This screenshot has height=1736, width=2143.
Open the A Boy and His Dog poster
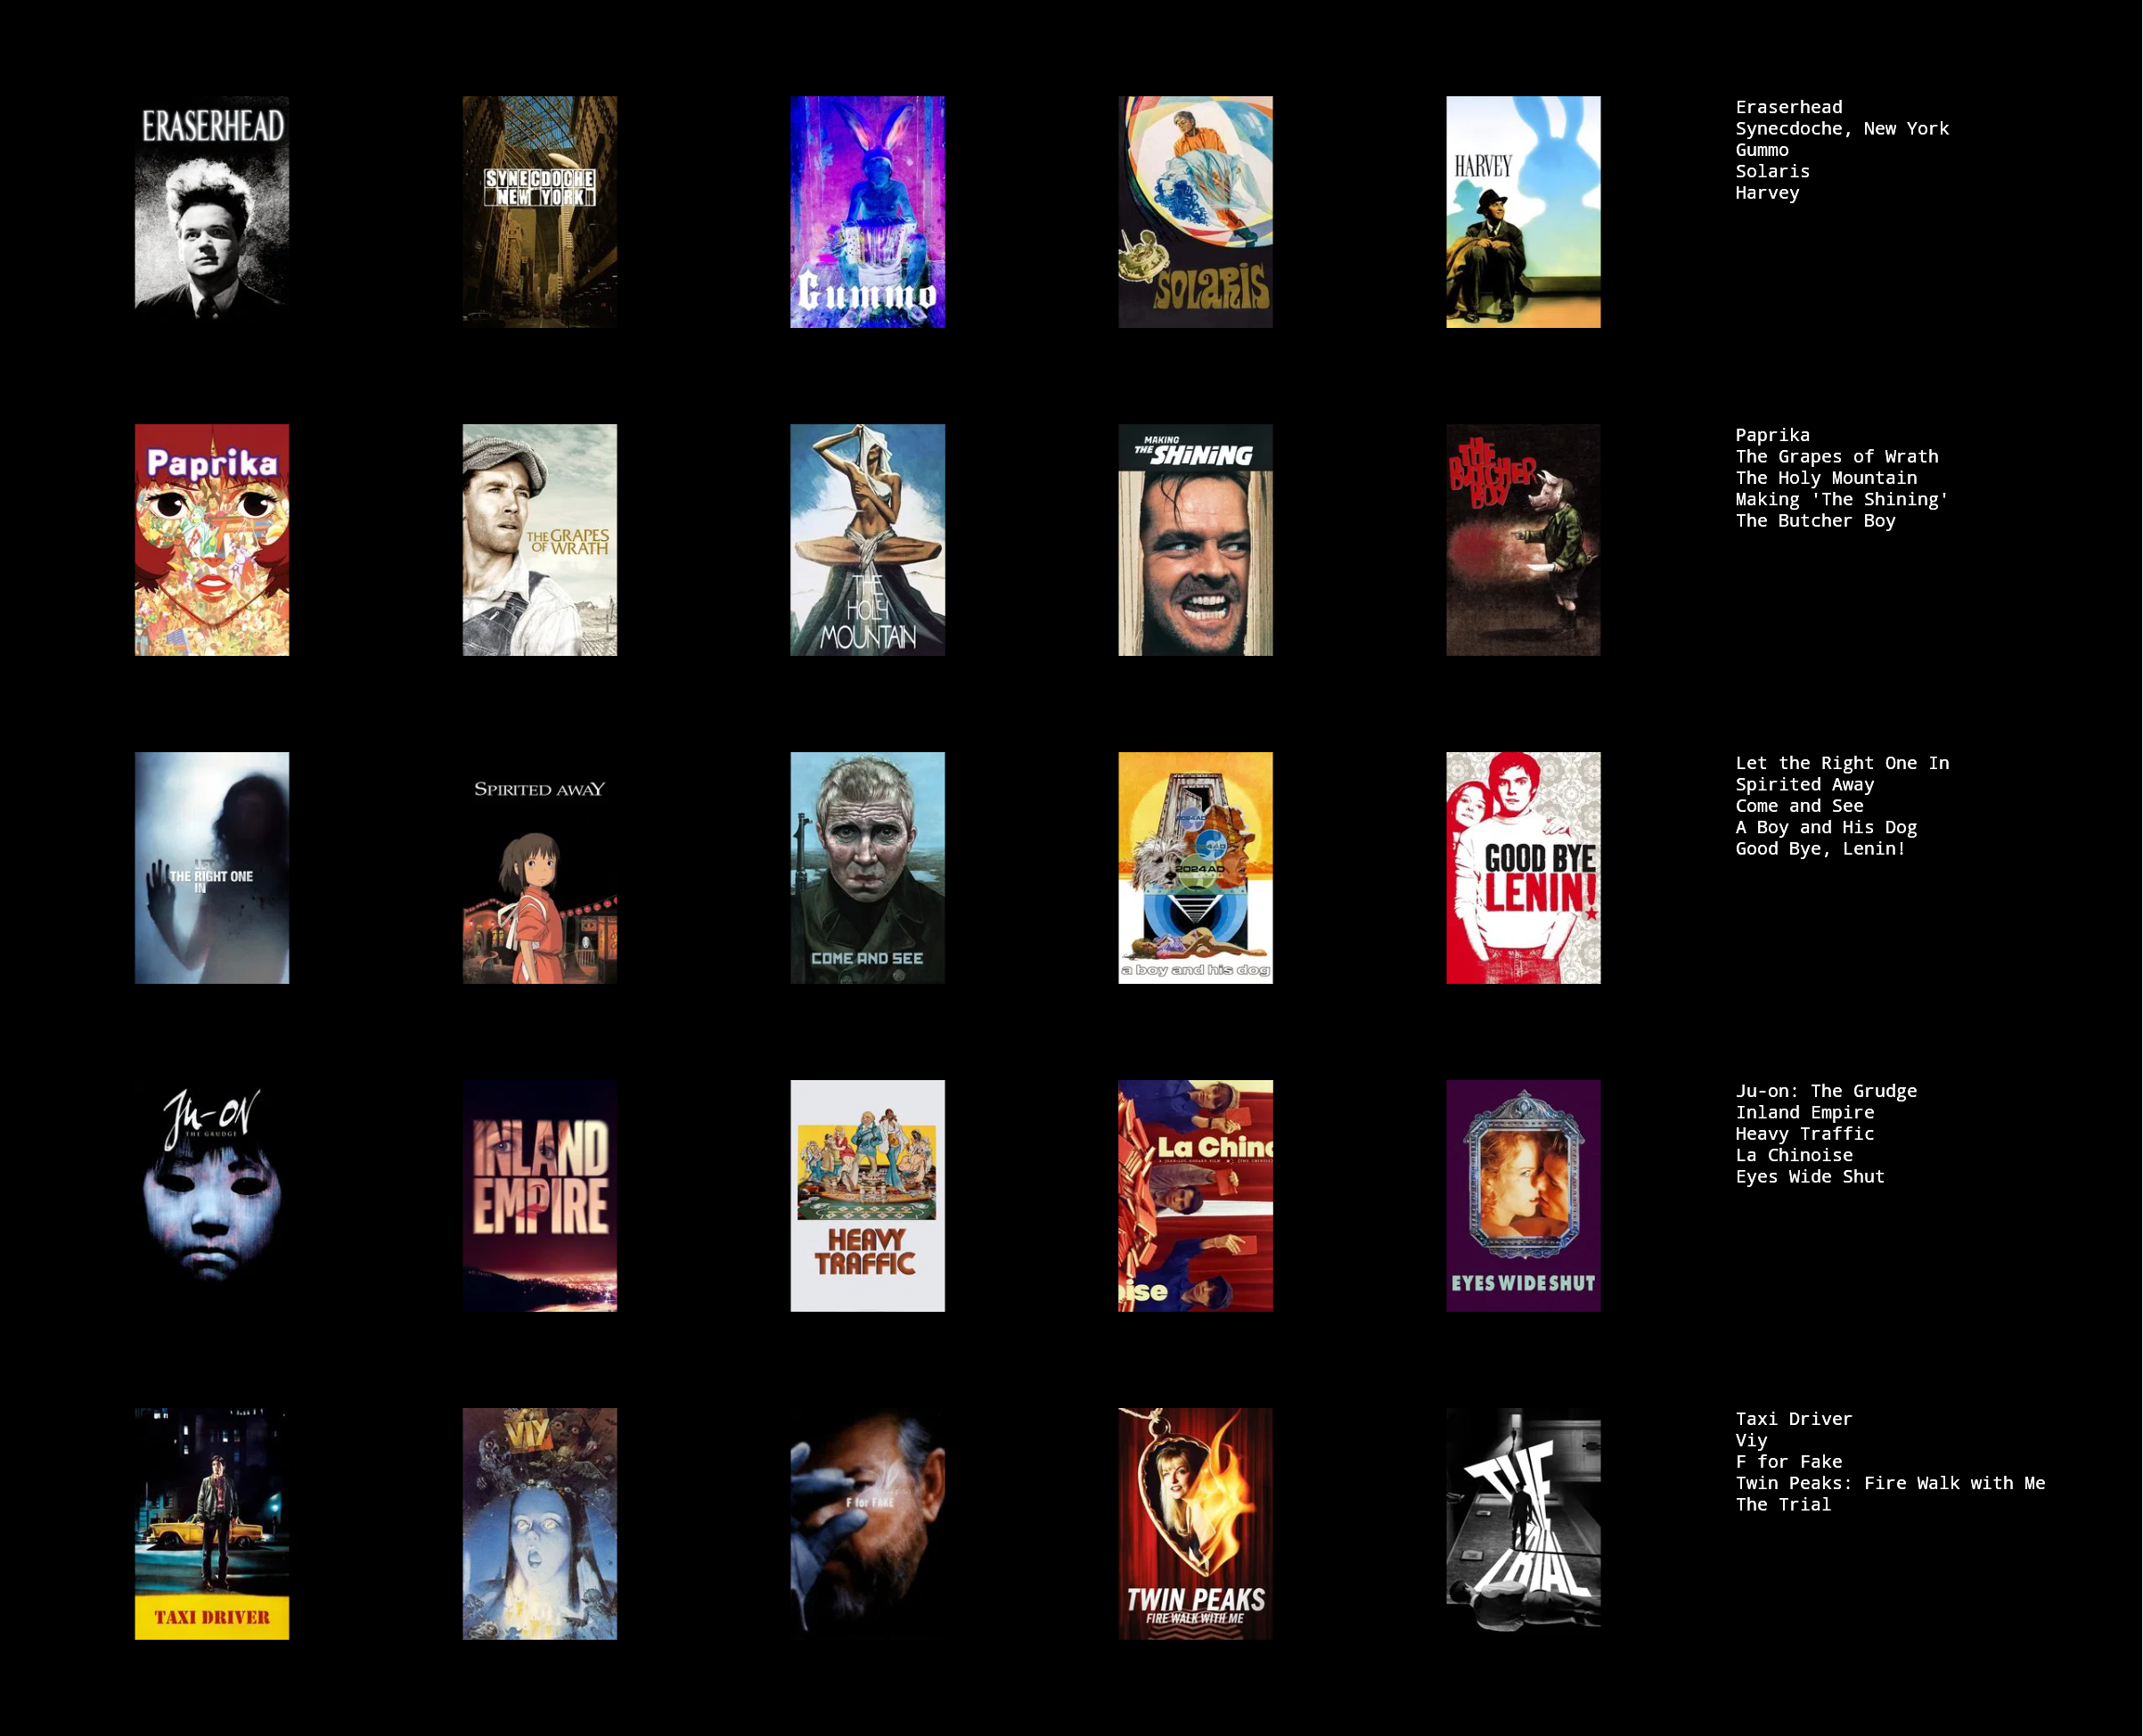(x=1196, y=868)
